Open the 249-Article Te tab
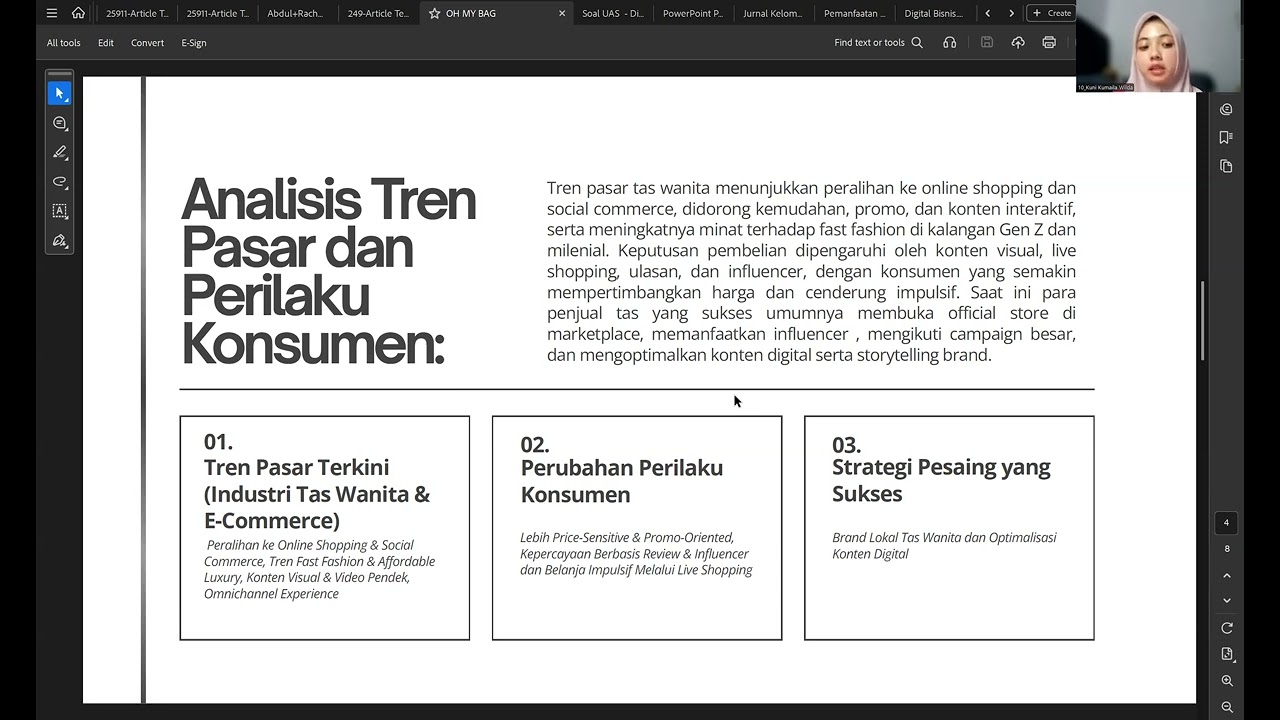 (378, 13)
